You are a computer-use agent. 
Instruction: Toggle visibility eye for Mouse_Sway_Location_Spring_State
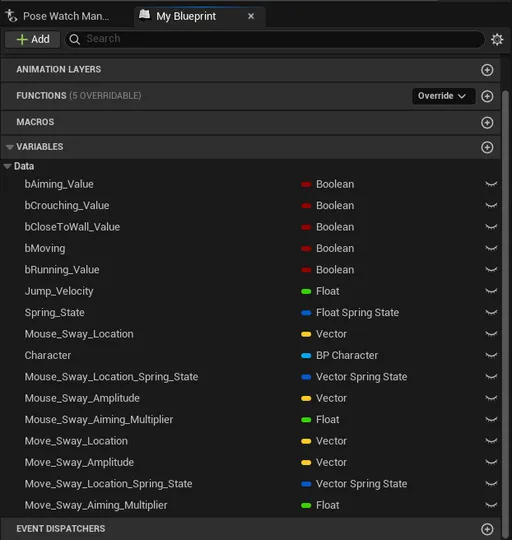coord(491,377)
